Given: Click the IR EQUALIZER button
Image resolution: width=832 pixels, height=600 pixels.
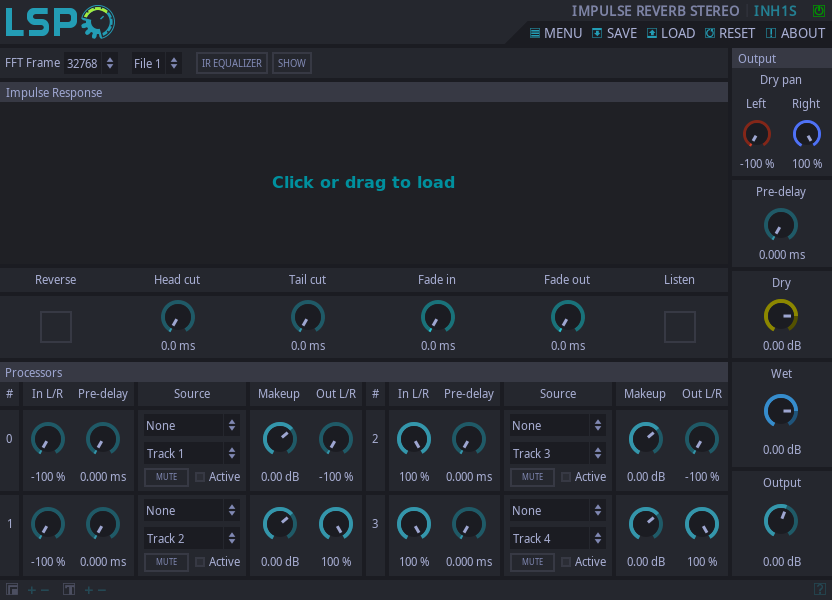Looking at the screenshot, I should (231, 63).
